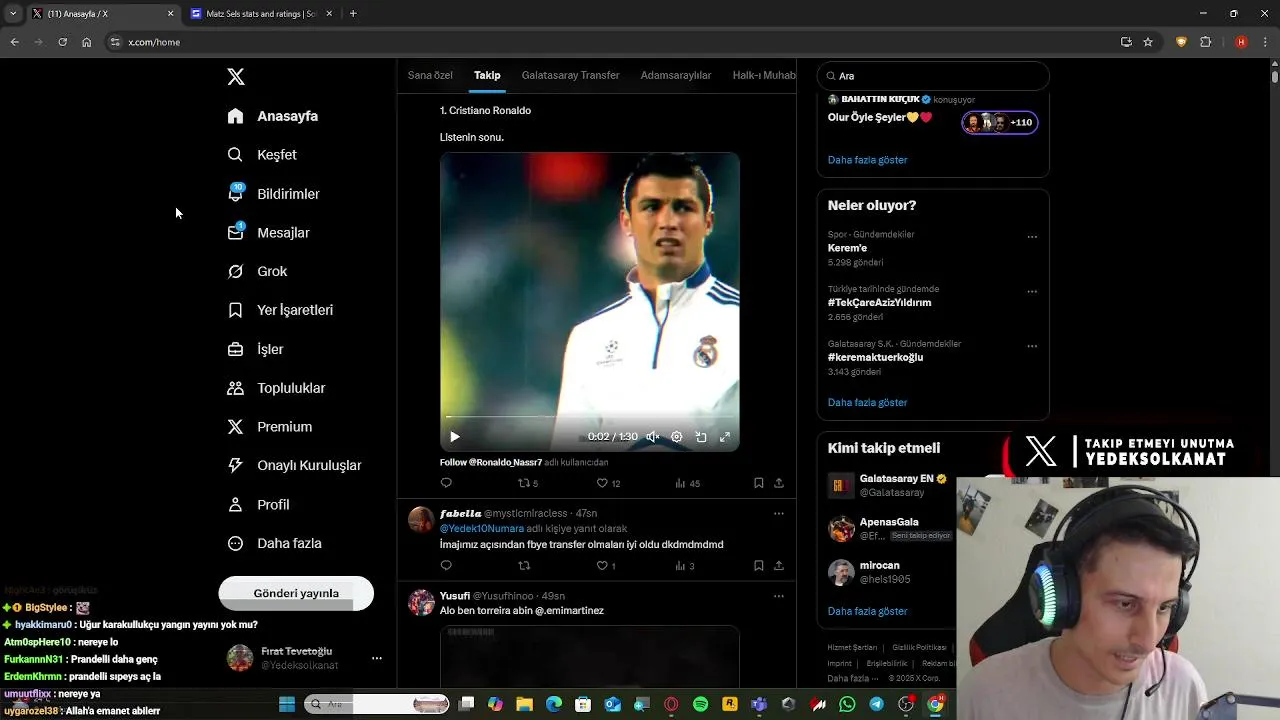
Task: Share the Ronaldo video post
Action: point(779,483)
